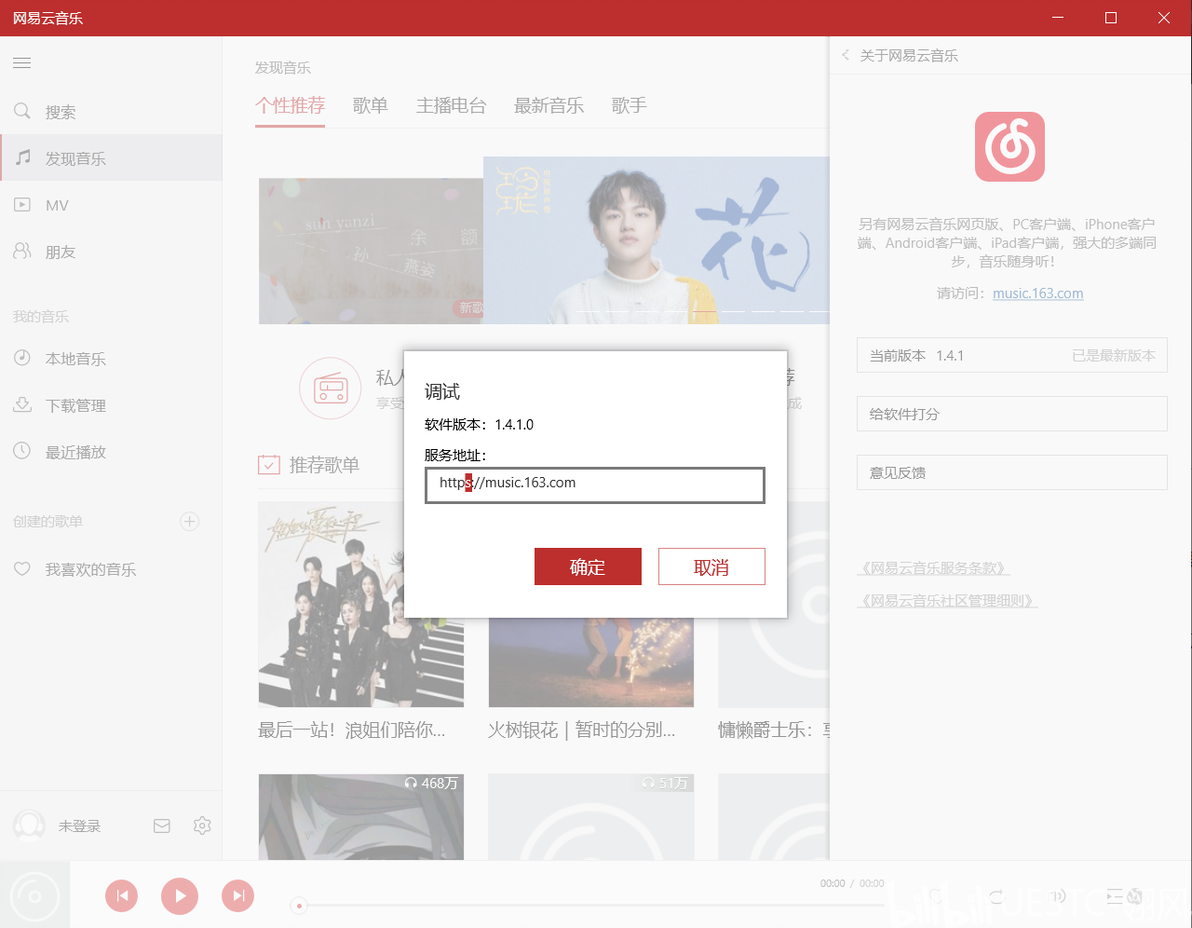Click the 推荐歌单 calendar check icon
Screen dimensions: 1192x928
[x=269, y=464]
